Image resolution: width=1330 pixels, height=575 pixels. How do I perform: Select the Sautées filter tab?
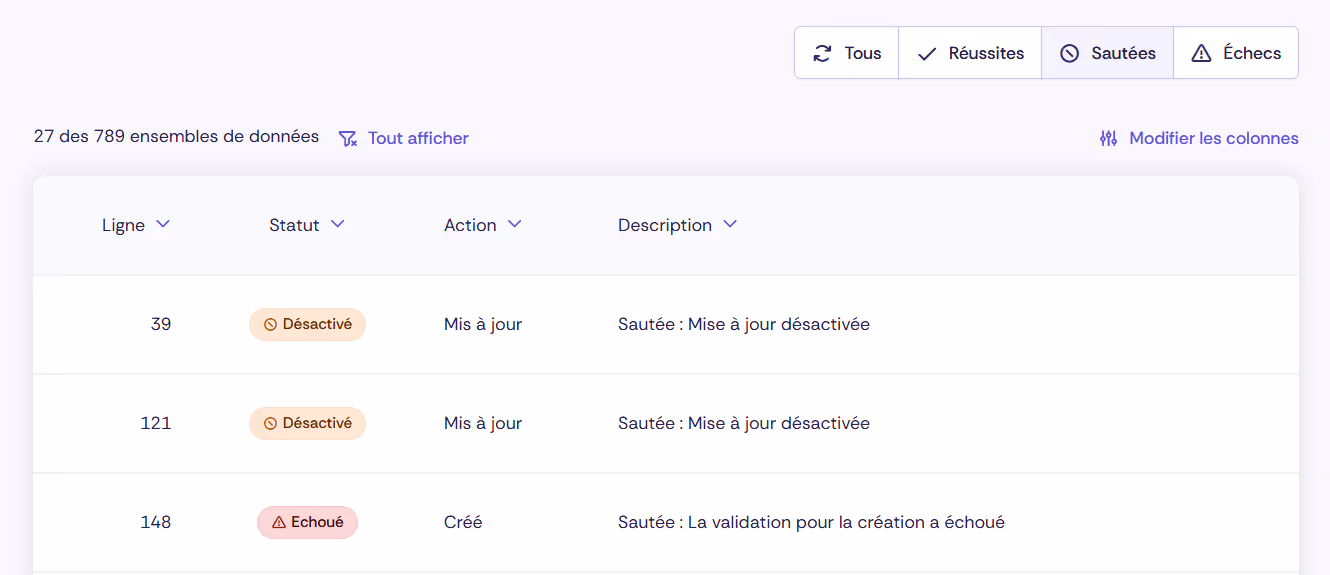pyautogui.click(x=1107, y=53)
